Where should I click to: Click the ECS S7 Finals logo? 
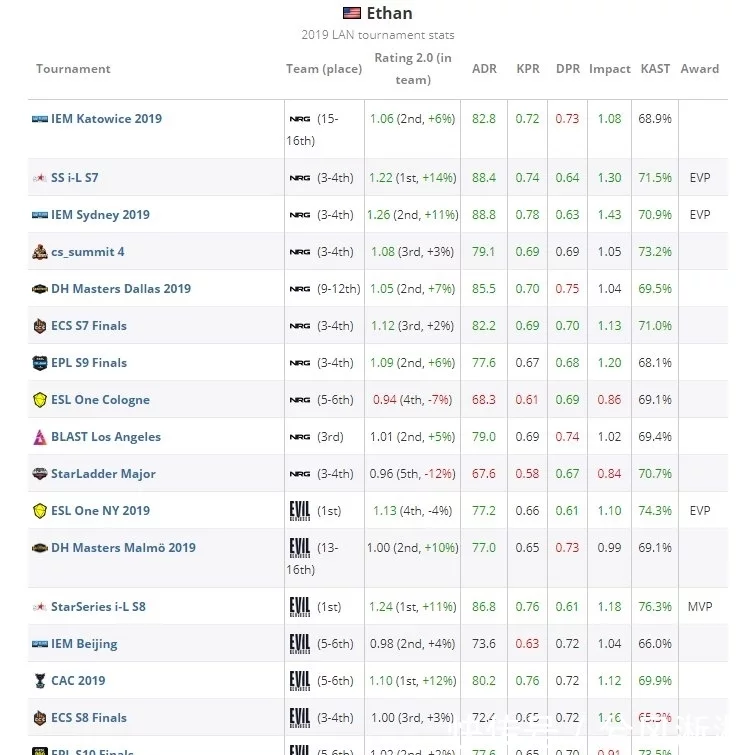coord(40,326)
